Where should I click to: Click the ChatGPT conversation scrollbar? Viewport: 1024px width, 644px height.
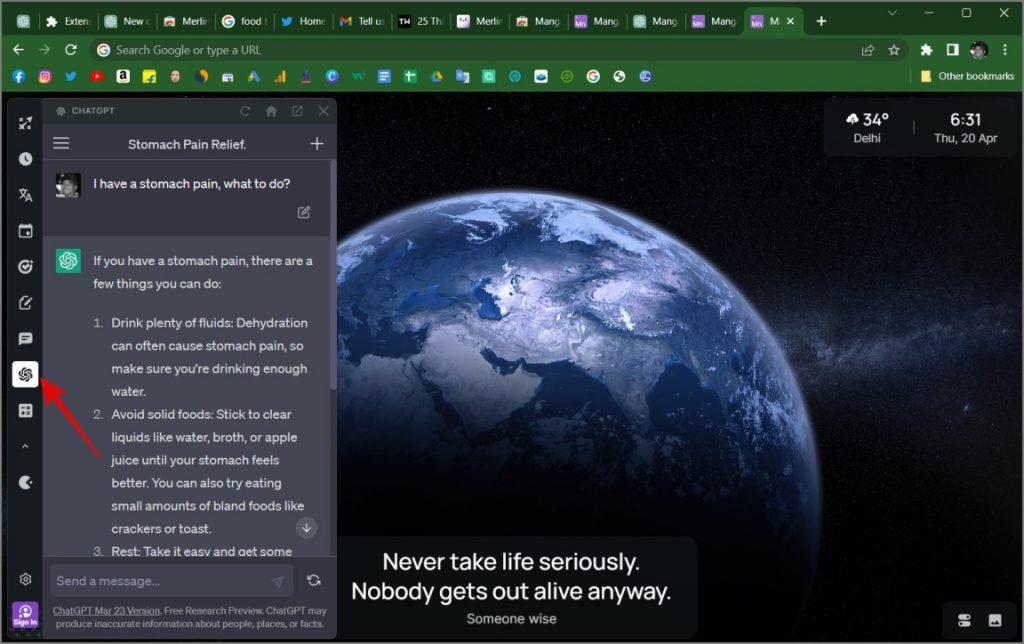click(x=333, y=274)
